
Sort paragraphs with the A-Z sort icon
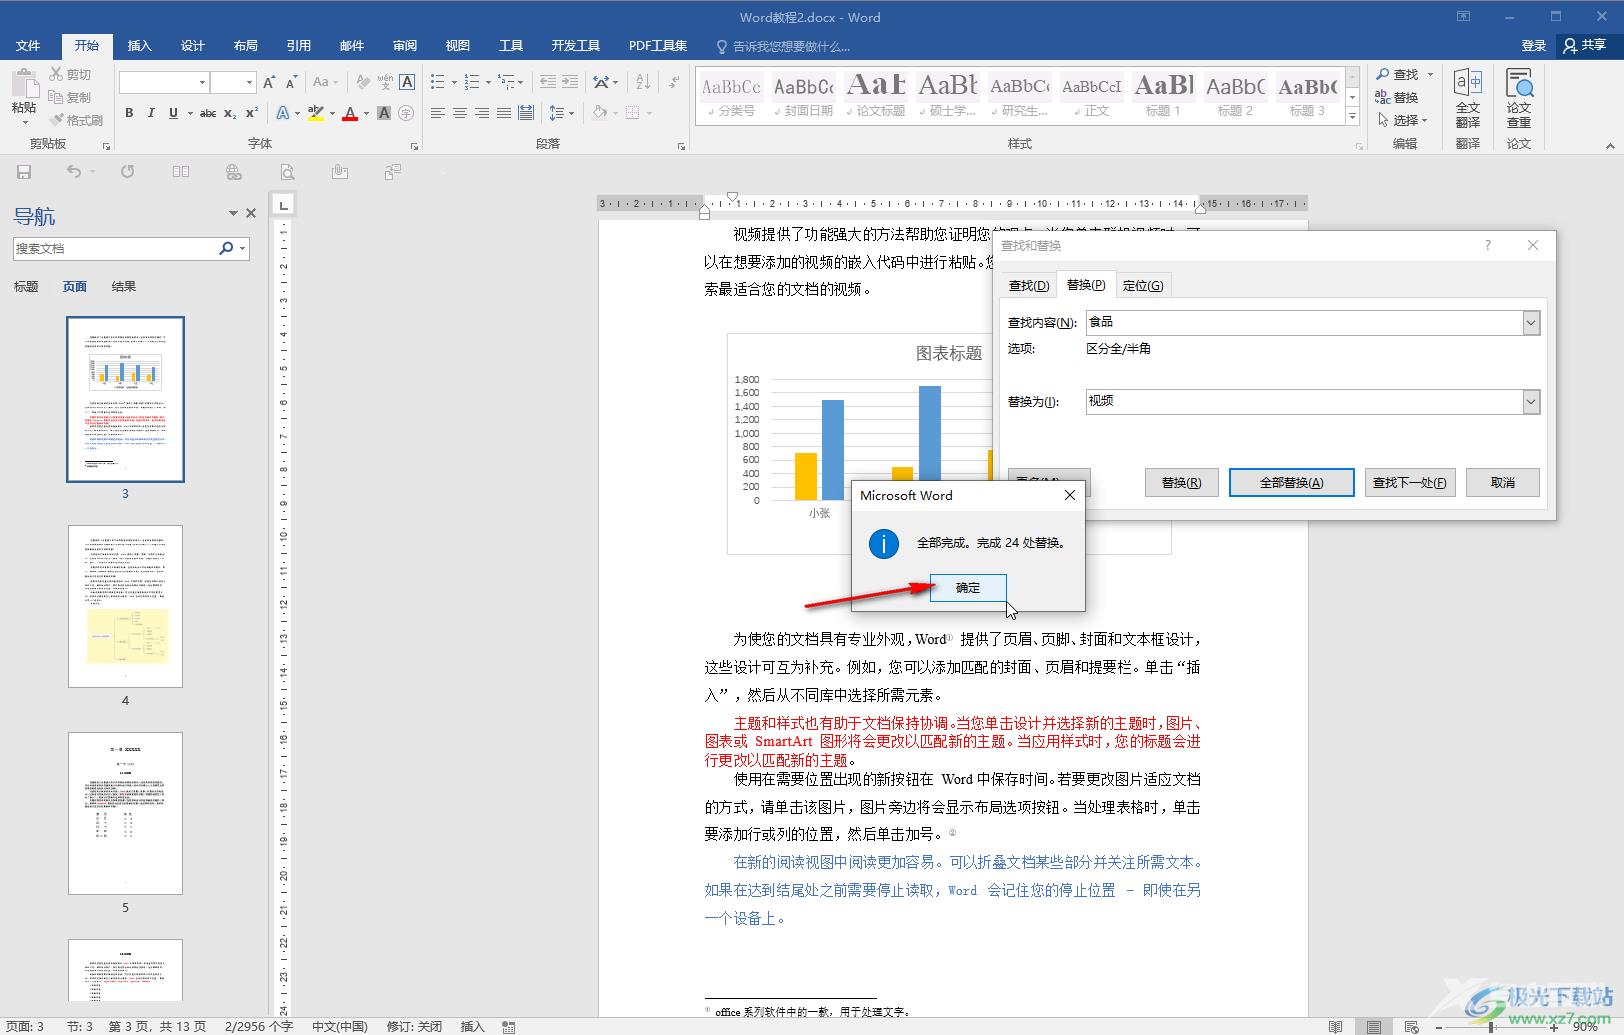pyautogui.click(x=643, y=82)
